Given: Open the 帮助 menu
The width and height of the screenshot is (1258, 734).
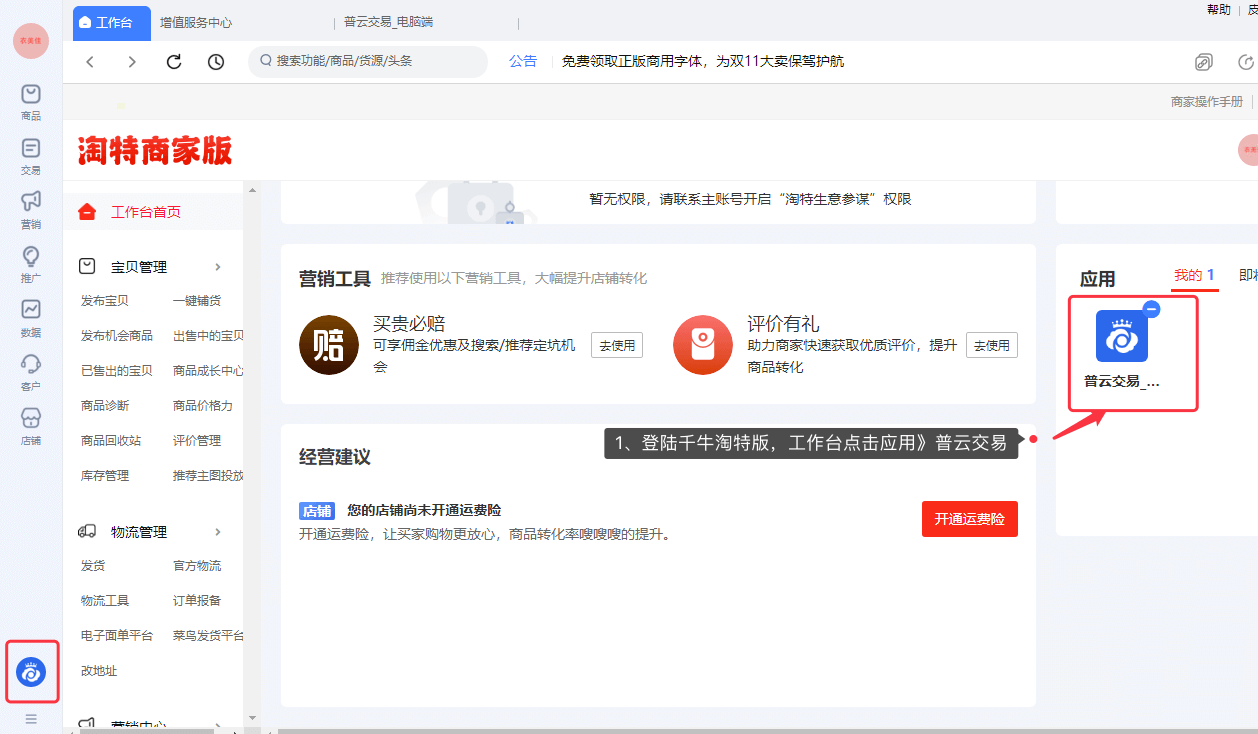Looking at the screenshot, I should coord(1219,10).
